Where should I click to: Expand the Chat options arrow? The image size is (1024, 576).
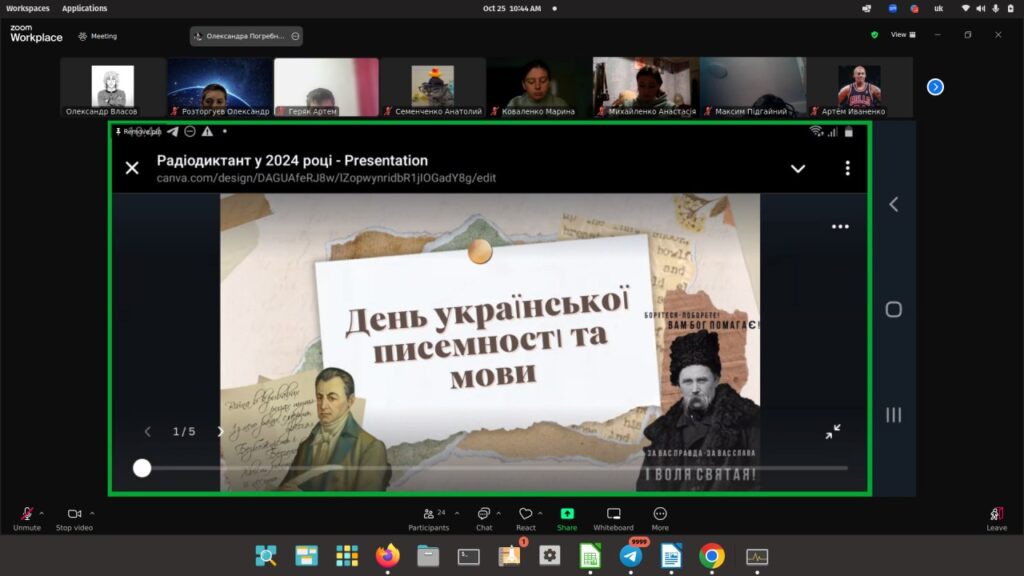click(498, 513)
